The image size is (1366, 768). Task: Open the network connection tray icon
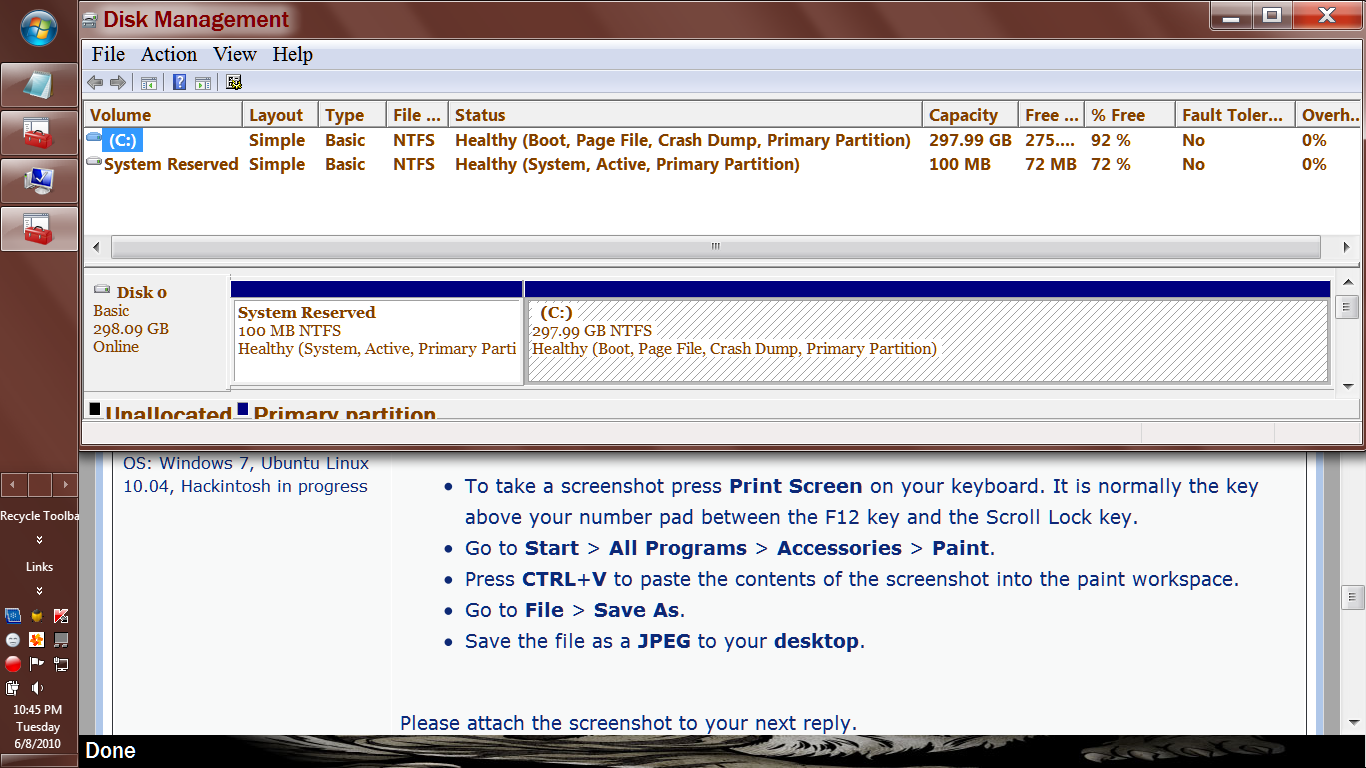[61, 663]
